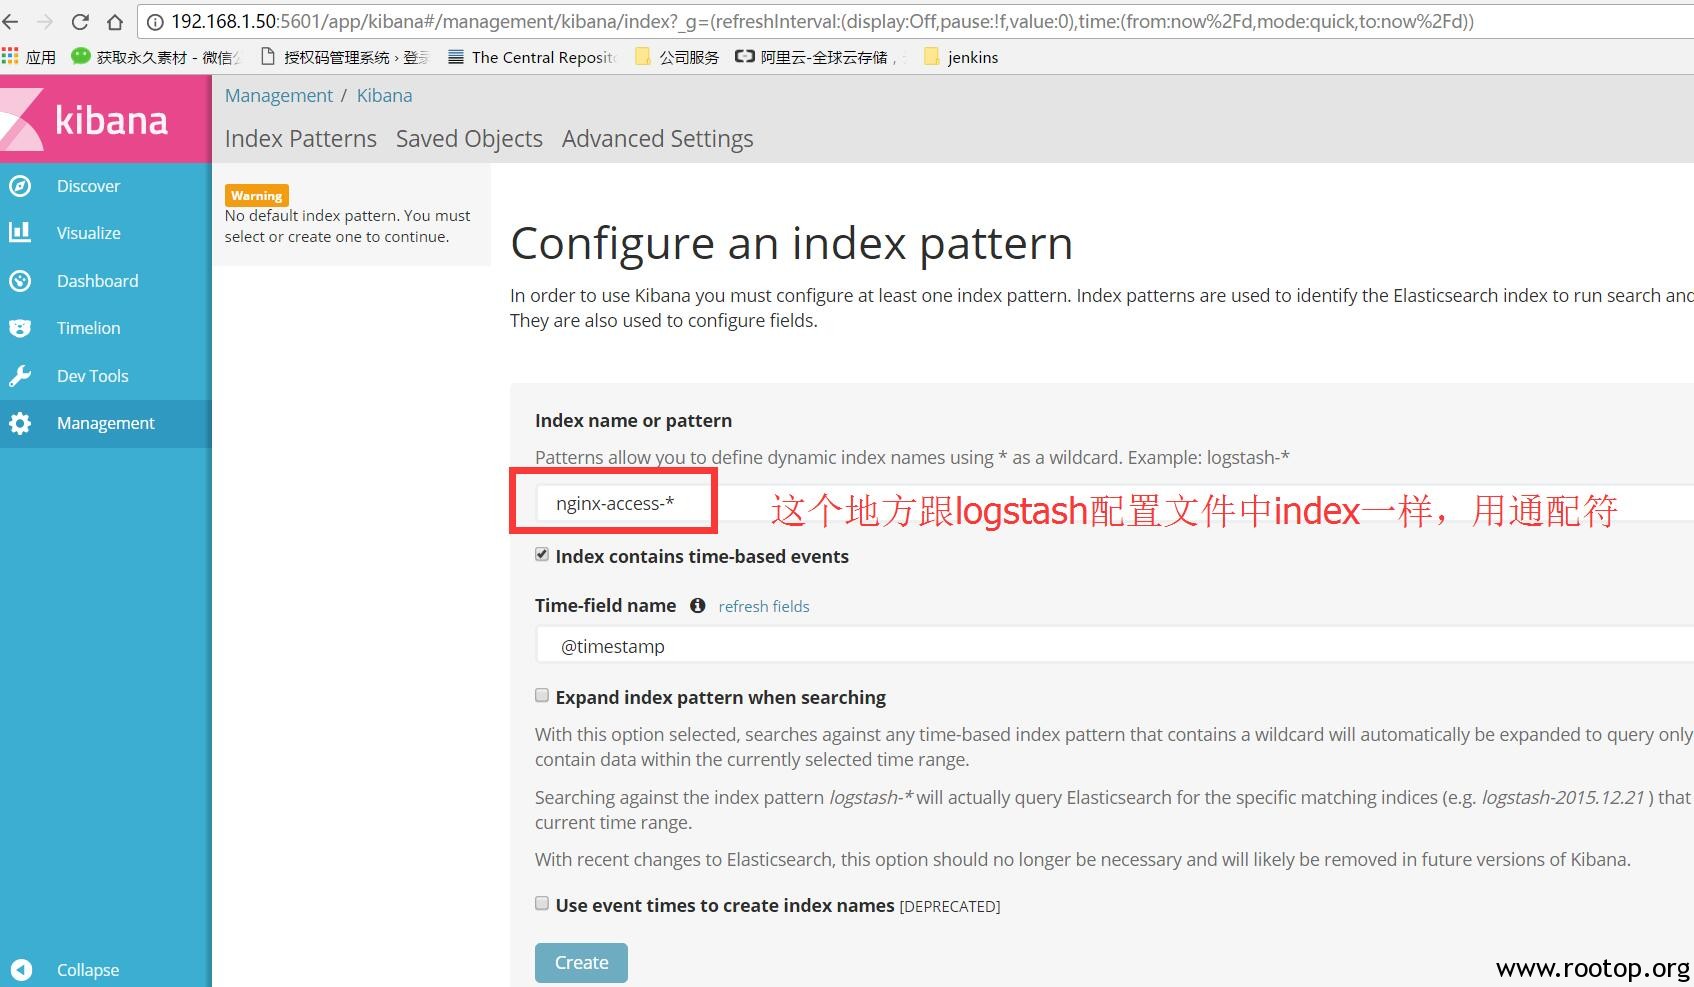
Task: Click the refresh fields link
Action: coord(764,606)
